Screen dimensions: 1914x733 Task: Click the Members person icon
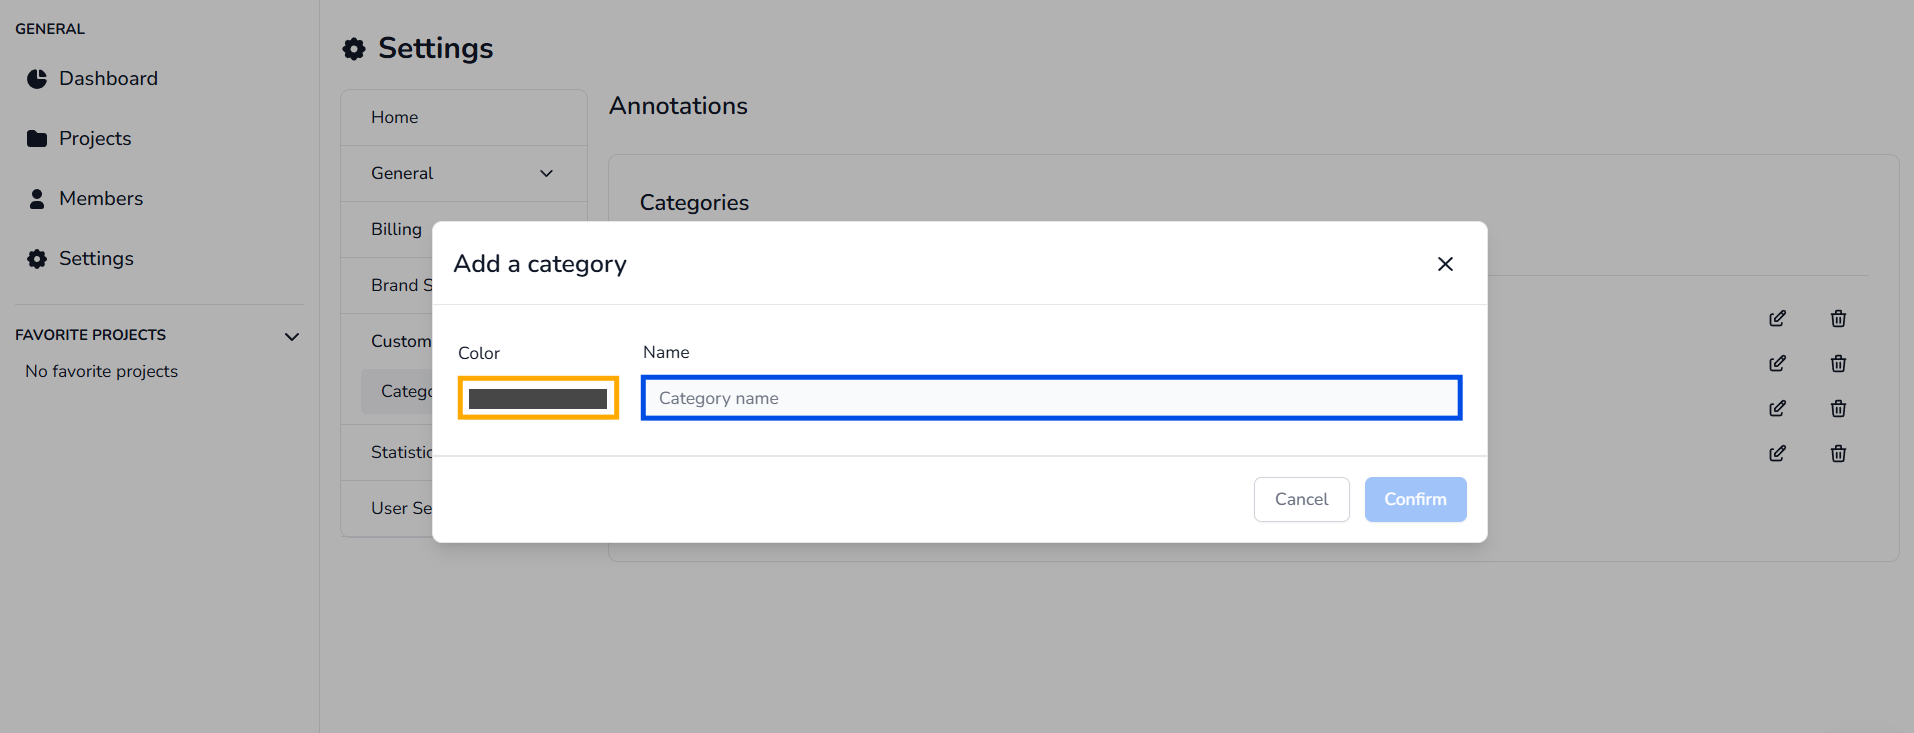(37, 199)
